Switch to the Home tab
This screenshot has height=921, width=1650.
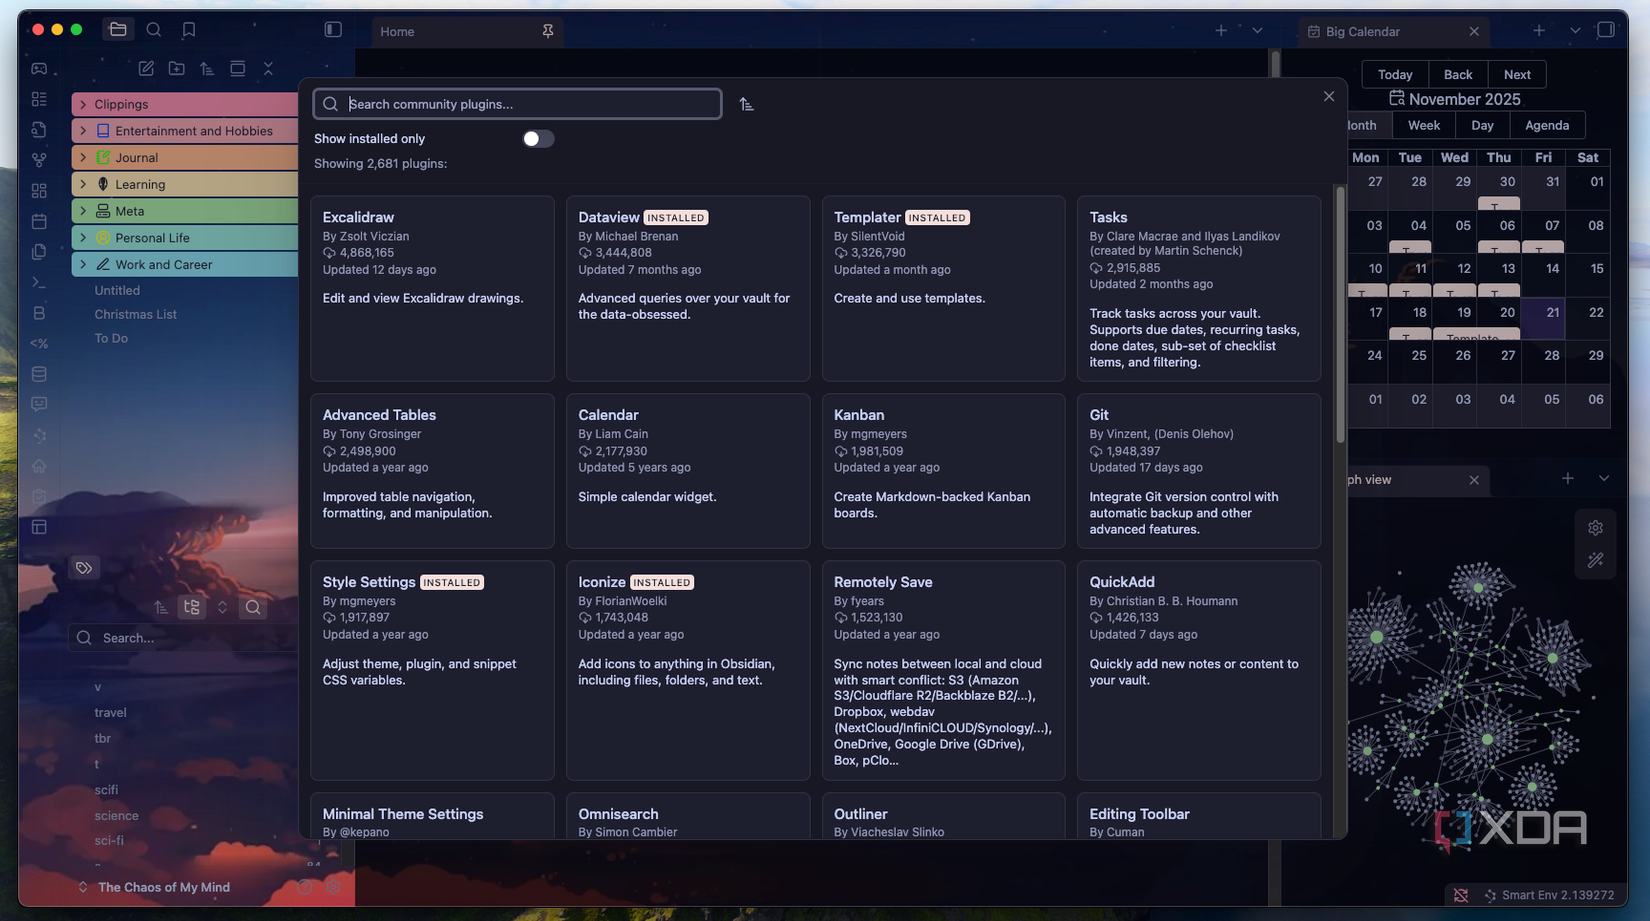click(467, 31)
